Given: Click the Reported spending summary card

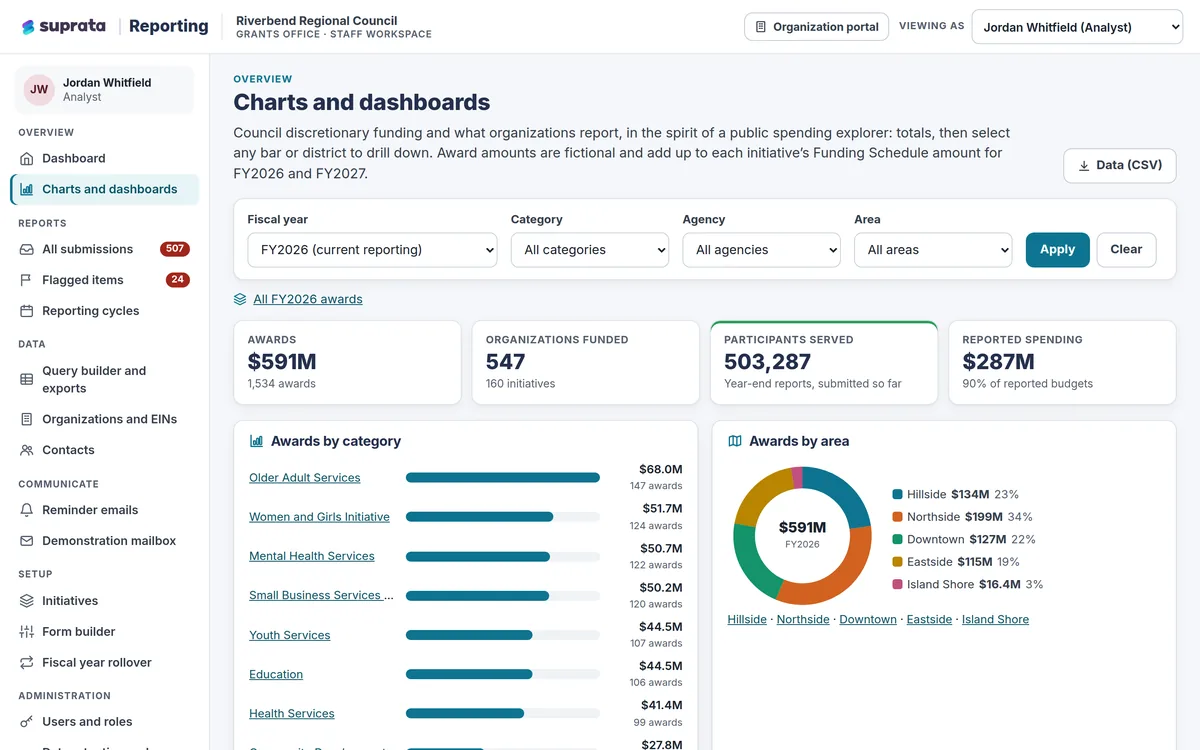Looking at the screenshot, I should click(1062, 363).
